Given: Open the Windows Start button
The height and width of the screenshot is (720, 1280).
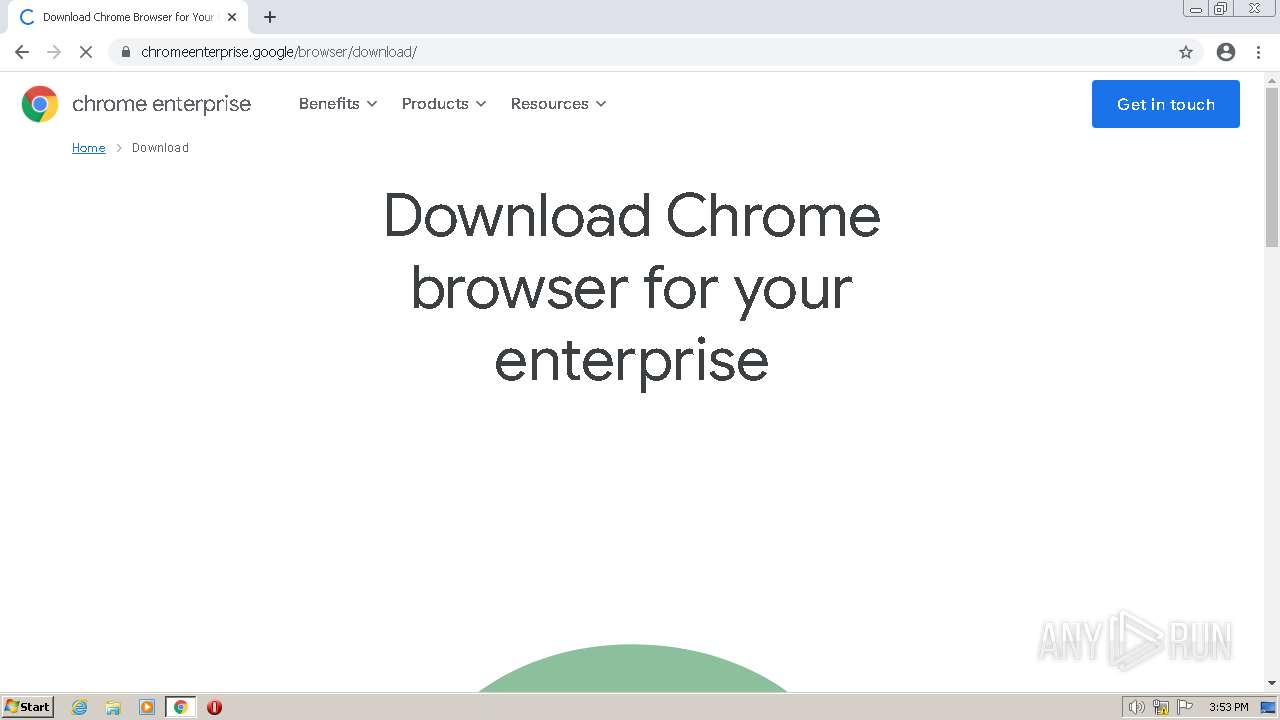Looking at the screenshot, I should (27, 706).
